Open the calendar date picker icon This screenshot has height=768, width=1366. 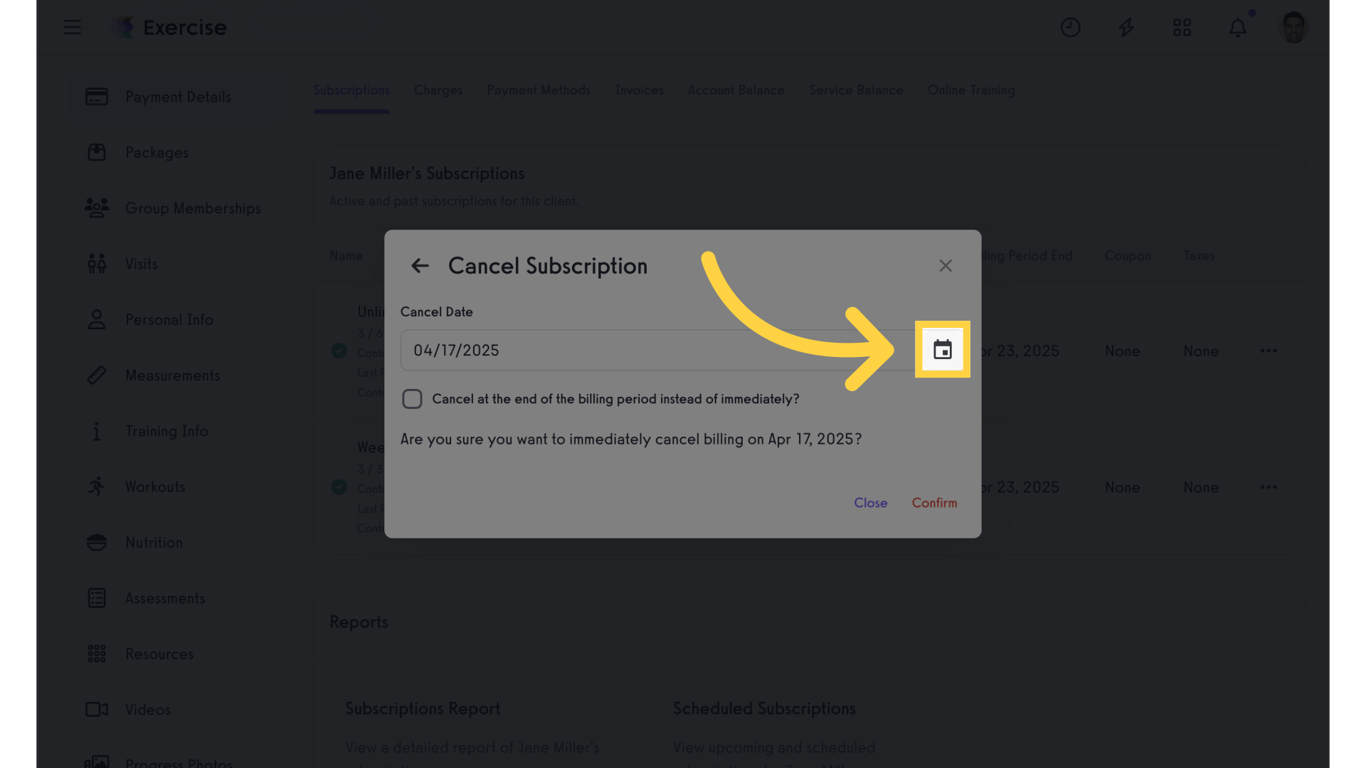click(x=942, y=350)
